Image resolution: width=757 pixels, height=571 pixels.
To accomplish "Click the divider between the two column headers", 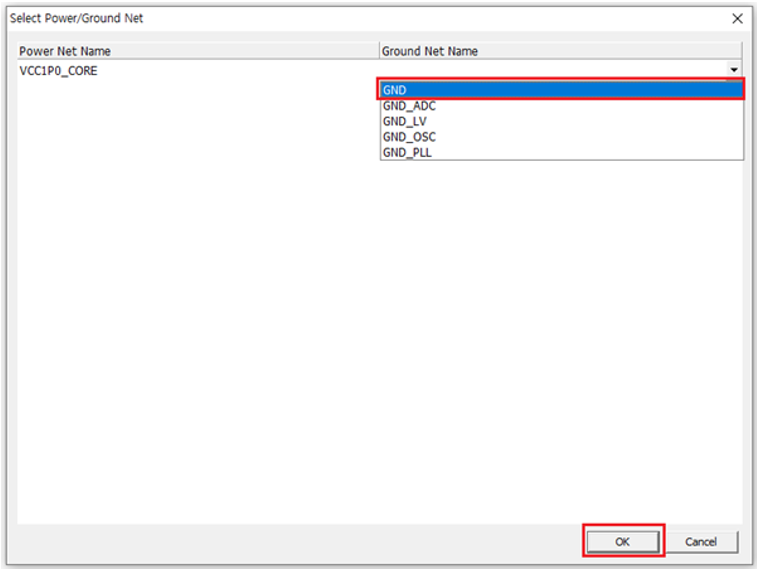I will [x=379, y=51].
